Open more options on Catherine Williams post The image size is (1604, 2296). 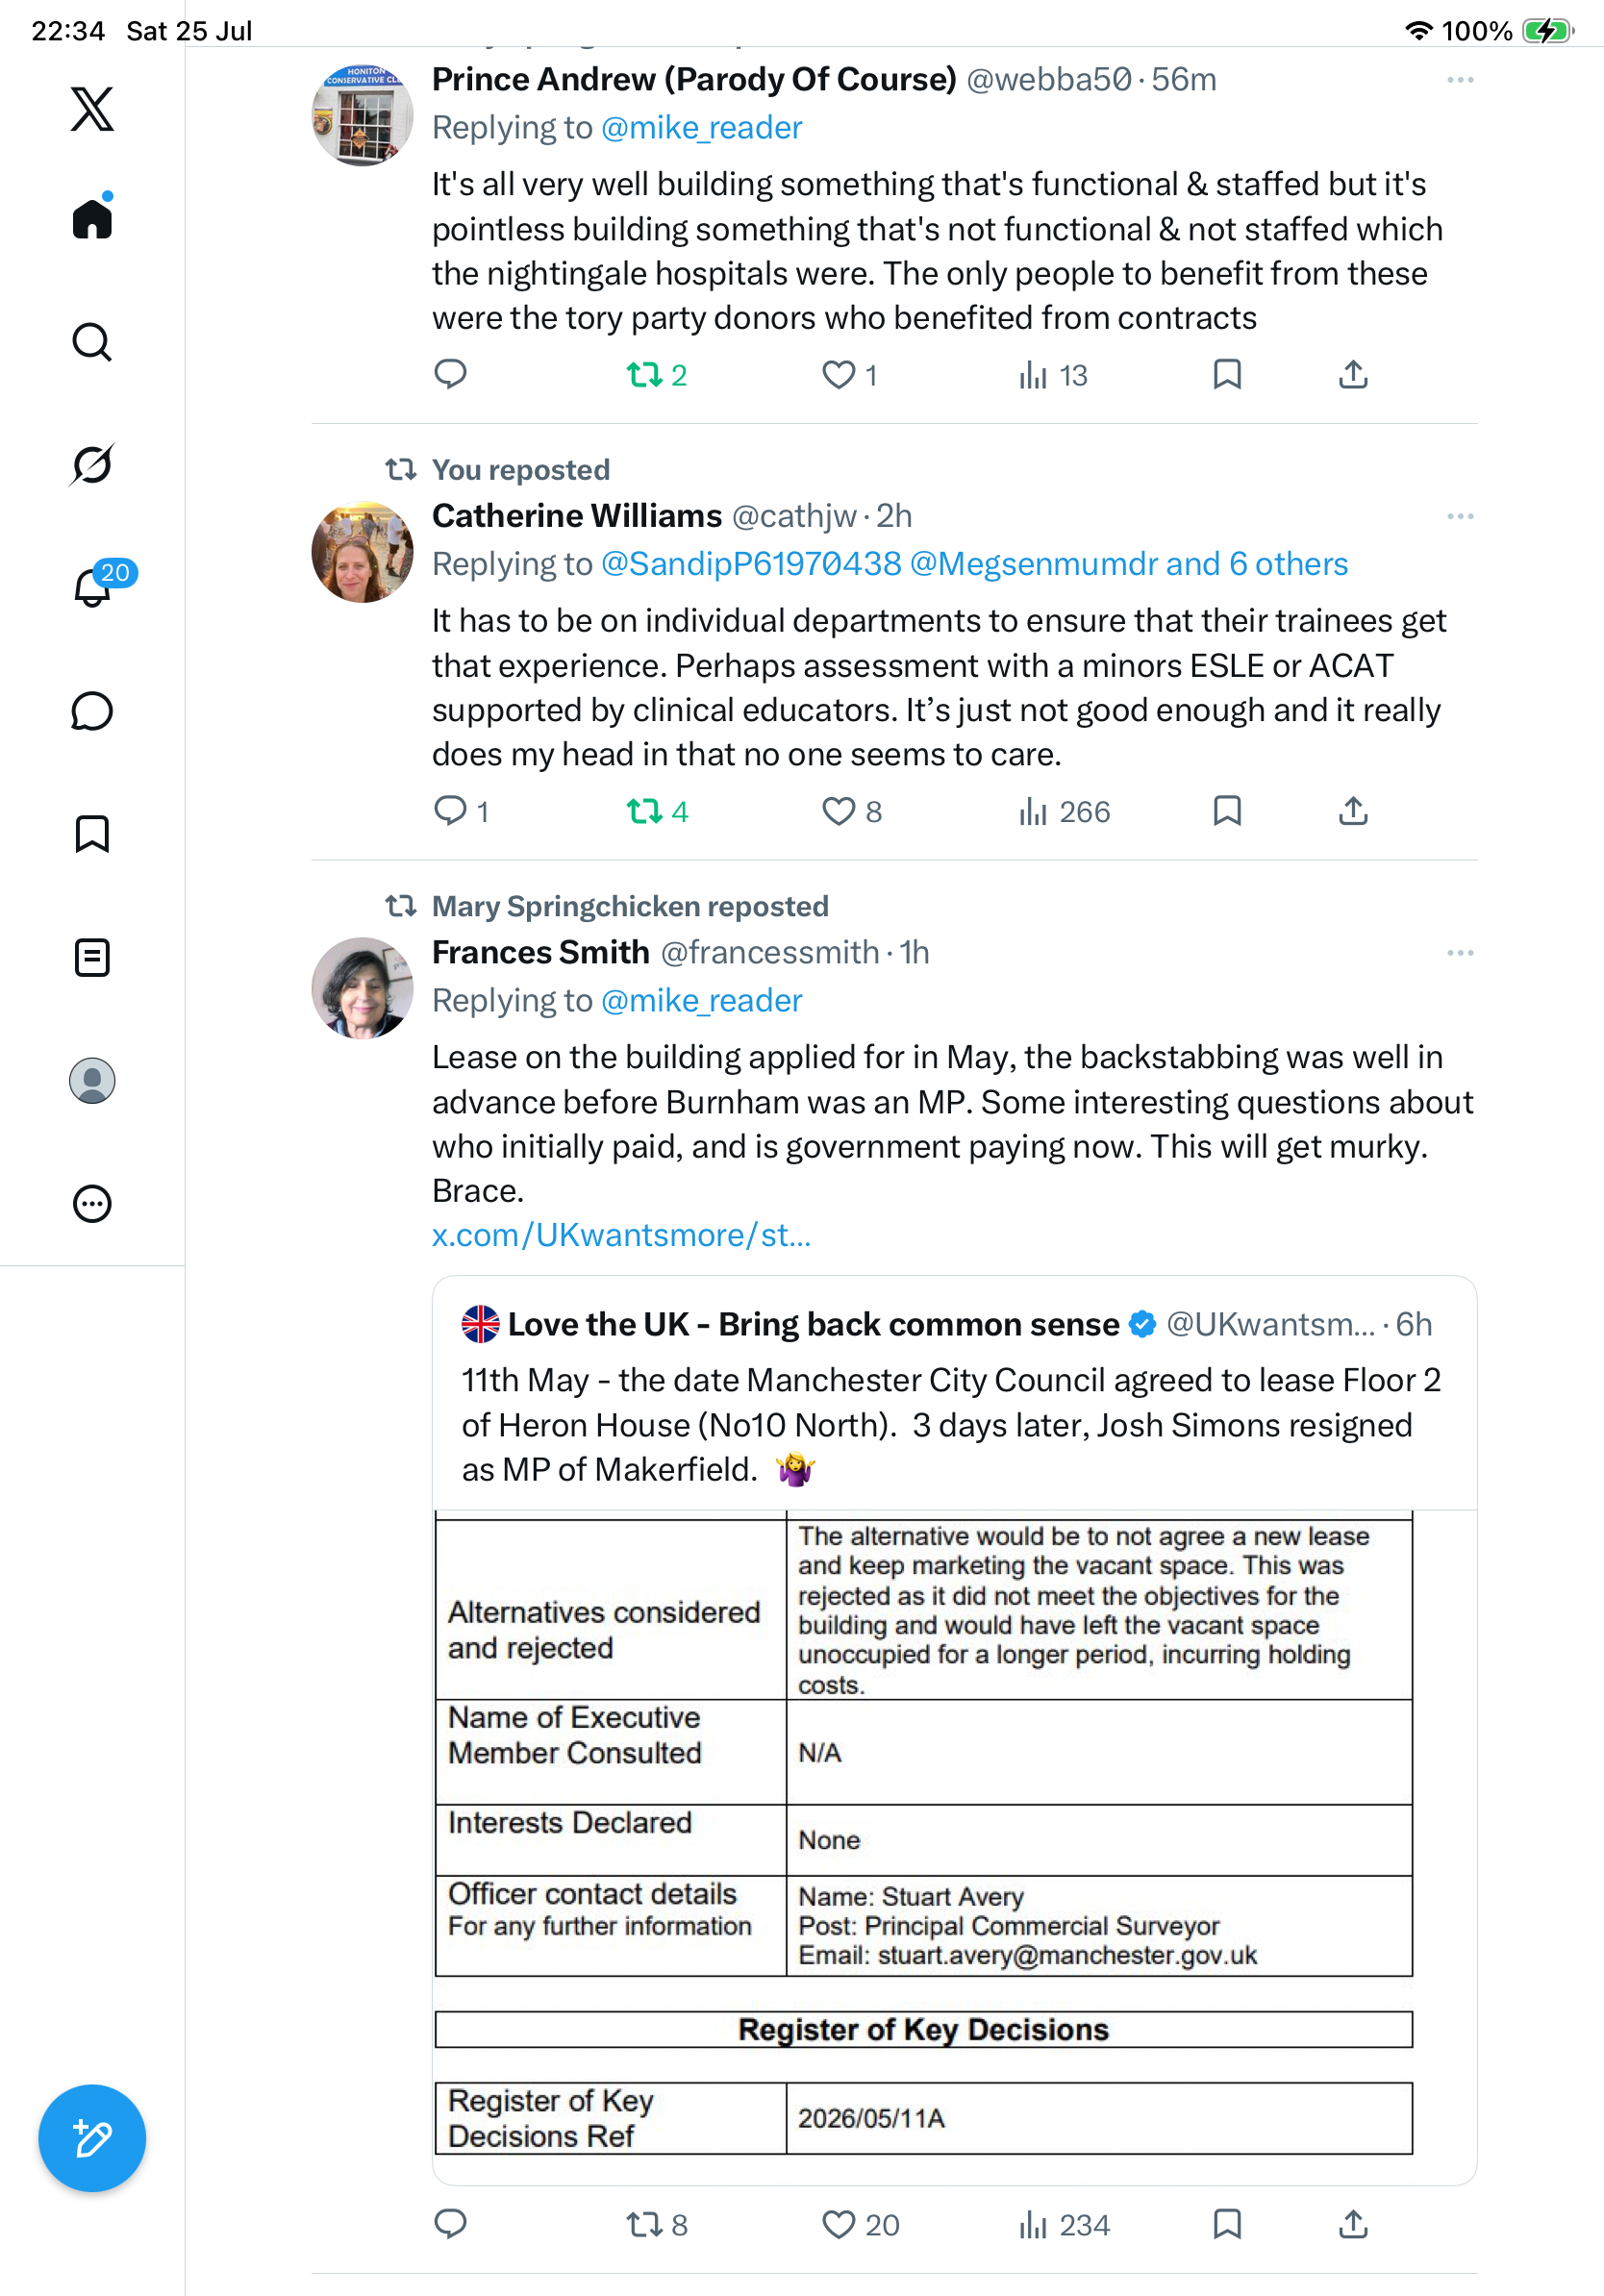pyautogui.click(x=1460, y=517)
